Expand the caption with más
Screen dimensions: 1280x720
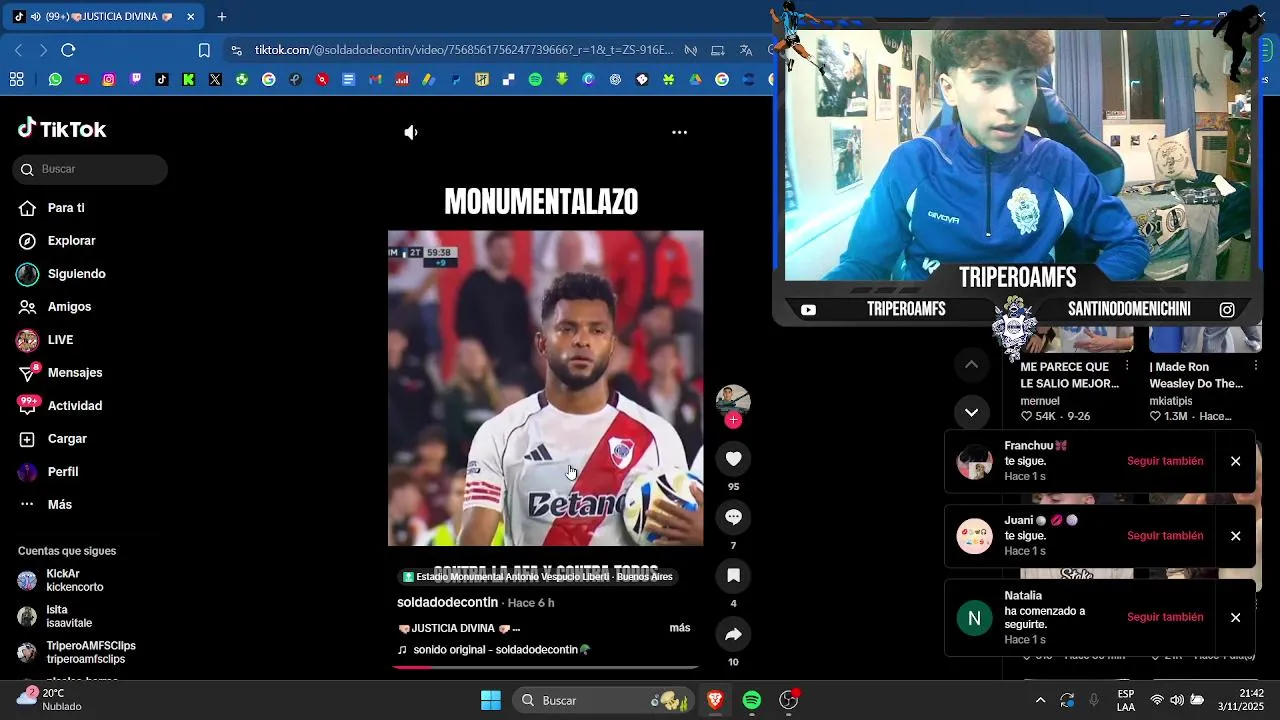coord(680,628)
